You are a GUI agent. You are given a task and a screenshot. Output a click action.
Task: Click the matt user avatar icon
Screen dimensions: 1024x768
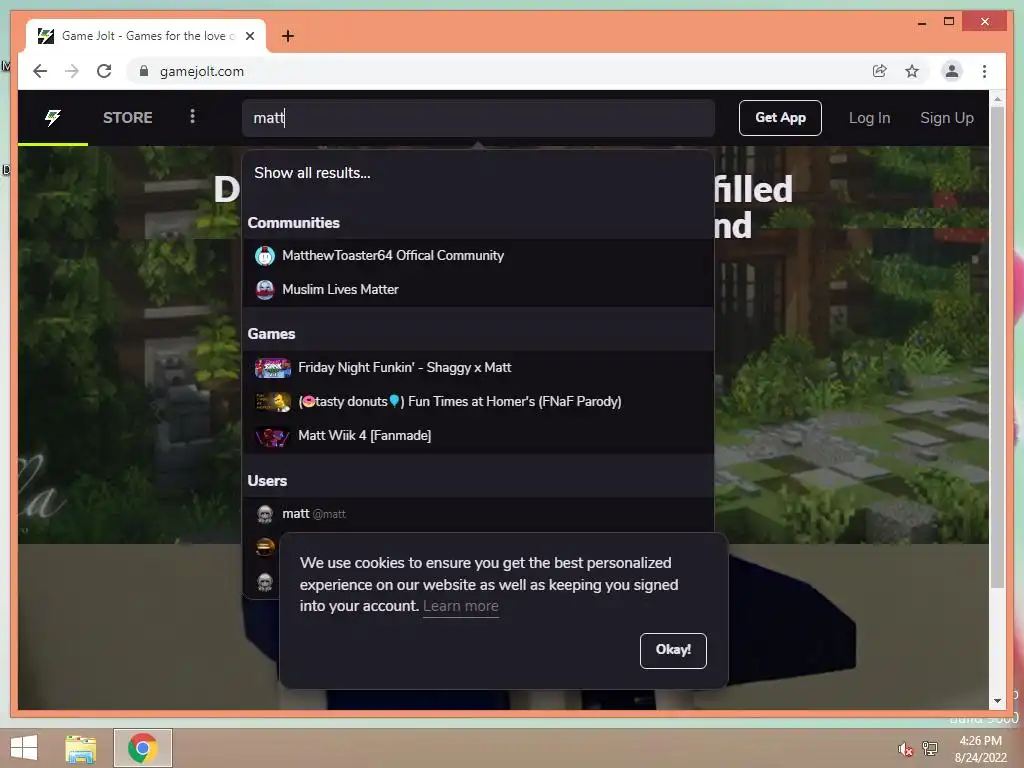point(264,514)
